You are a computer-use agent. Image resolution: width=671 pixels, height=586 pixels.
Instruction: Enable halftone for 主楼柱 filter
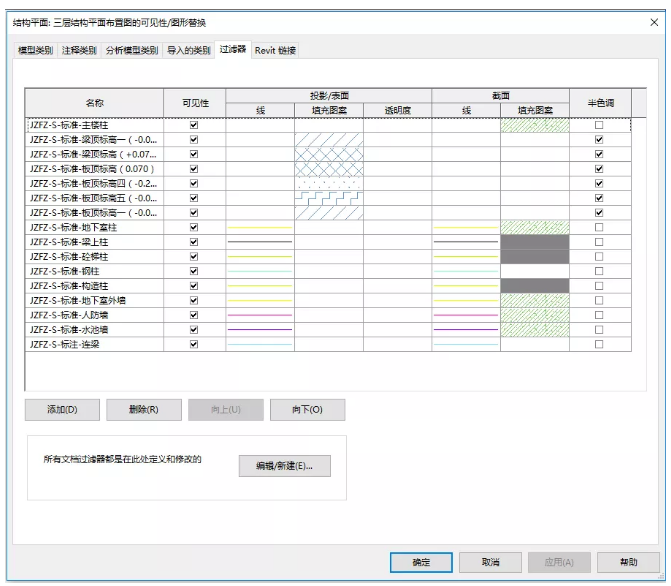tap(599, 125)
